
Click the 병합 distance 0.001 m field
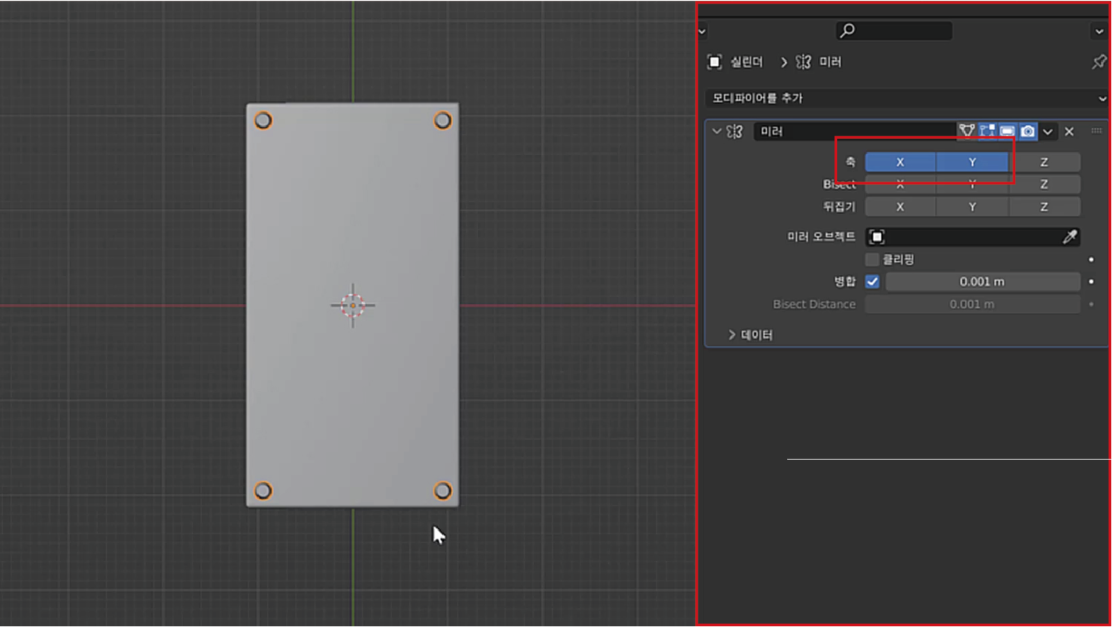coord(983,282)
